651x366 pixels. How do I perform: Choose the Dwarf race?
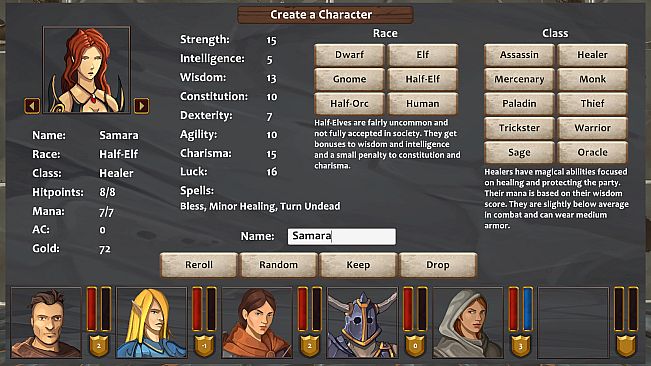click(349, 55)
